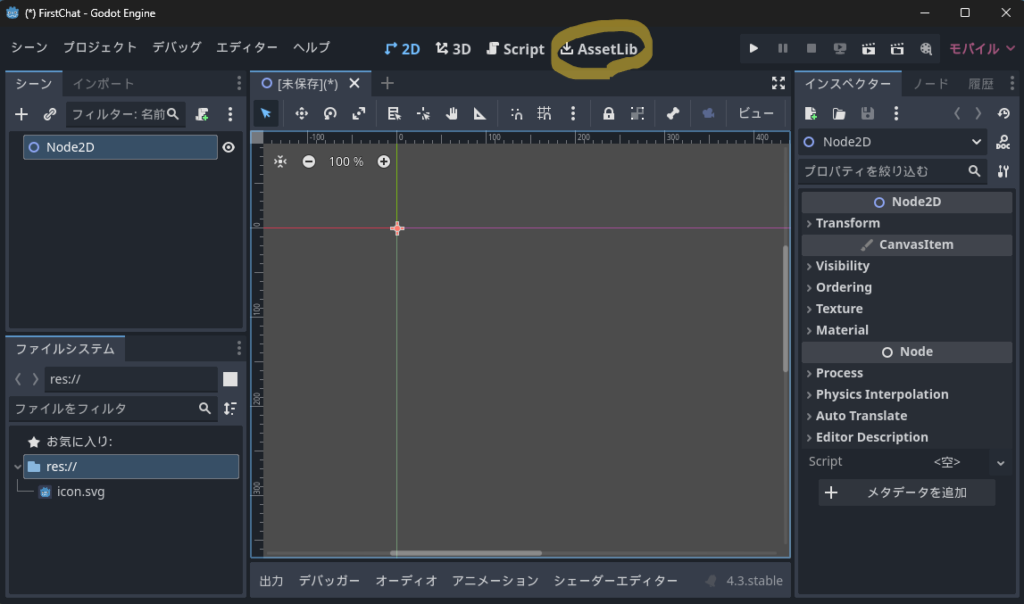Switch to the ノード tab

931,84
